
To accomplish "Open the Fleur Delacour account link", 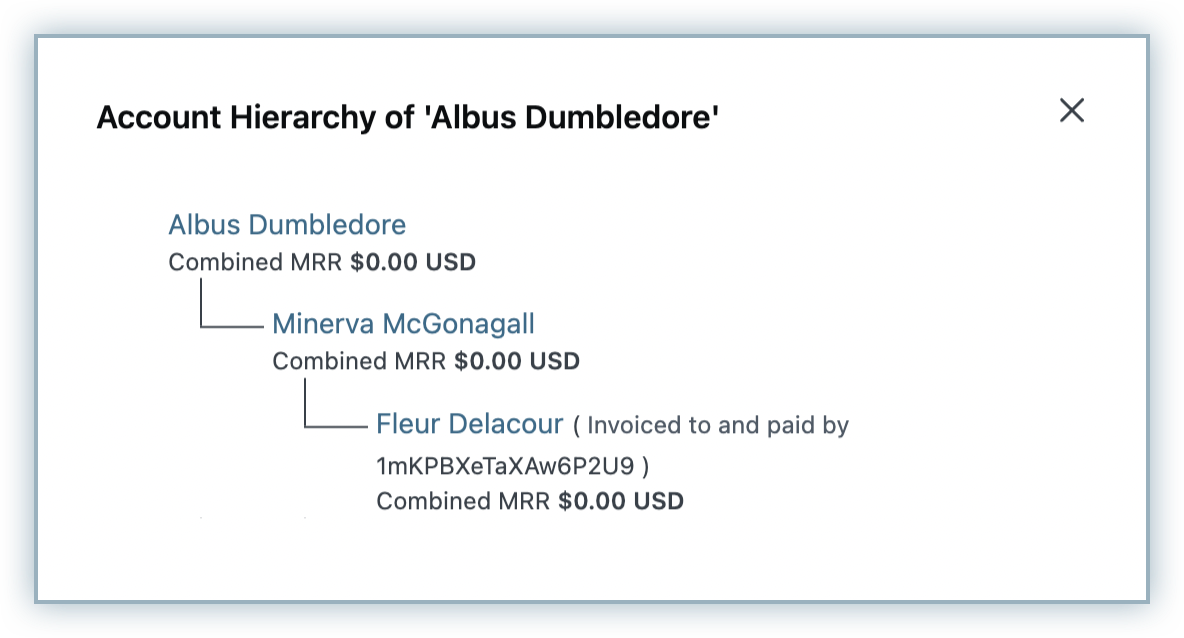I will [470, 424].
